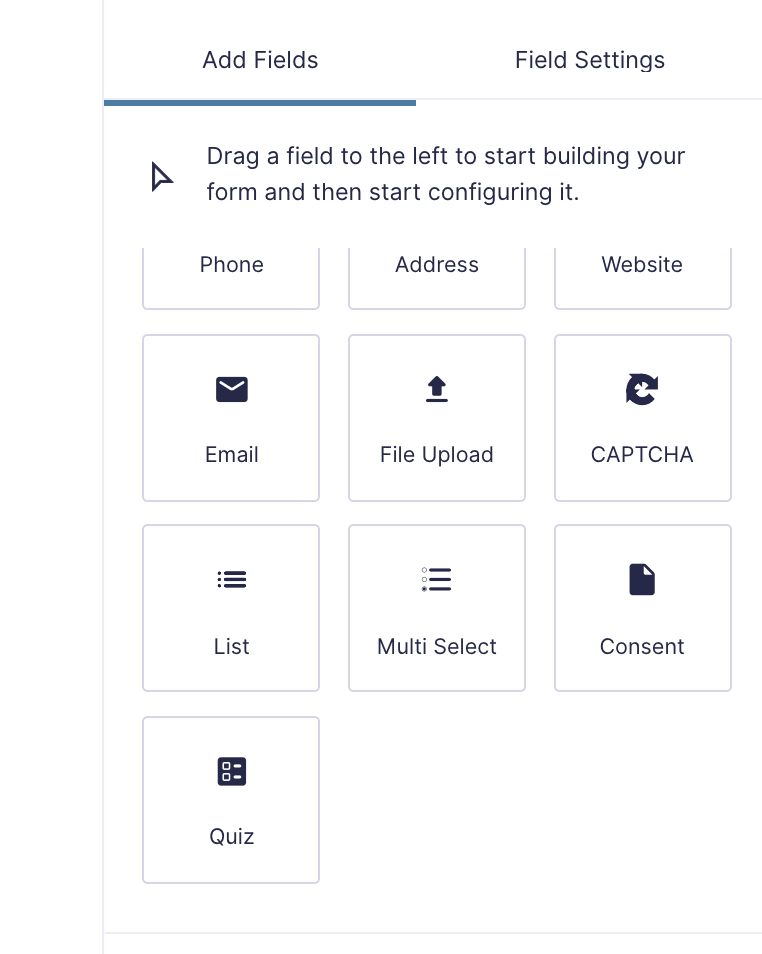Click the Multi Select options icon

pos(437,580)
